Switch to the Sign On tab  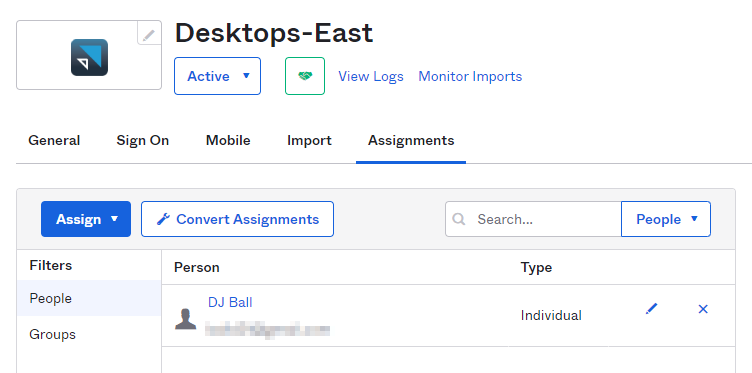[x=142, y=140]
